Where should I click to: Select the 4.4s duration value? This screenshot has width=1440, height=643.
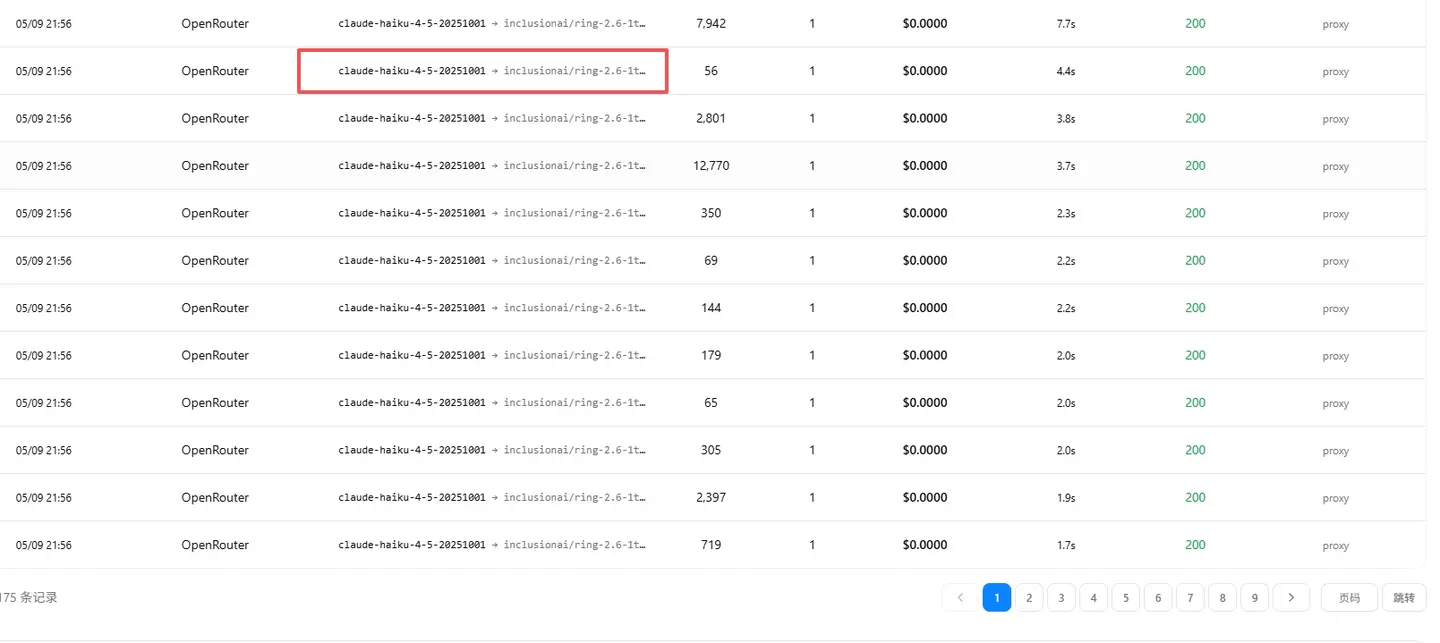coord(1066,72)
